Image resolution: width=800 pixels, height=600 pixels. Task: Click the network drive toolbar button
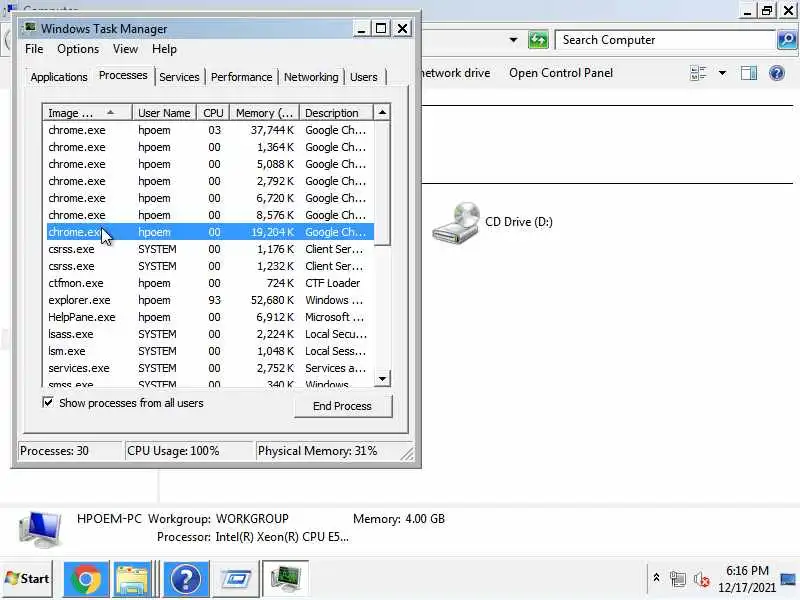click(x=455, y=73)
